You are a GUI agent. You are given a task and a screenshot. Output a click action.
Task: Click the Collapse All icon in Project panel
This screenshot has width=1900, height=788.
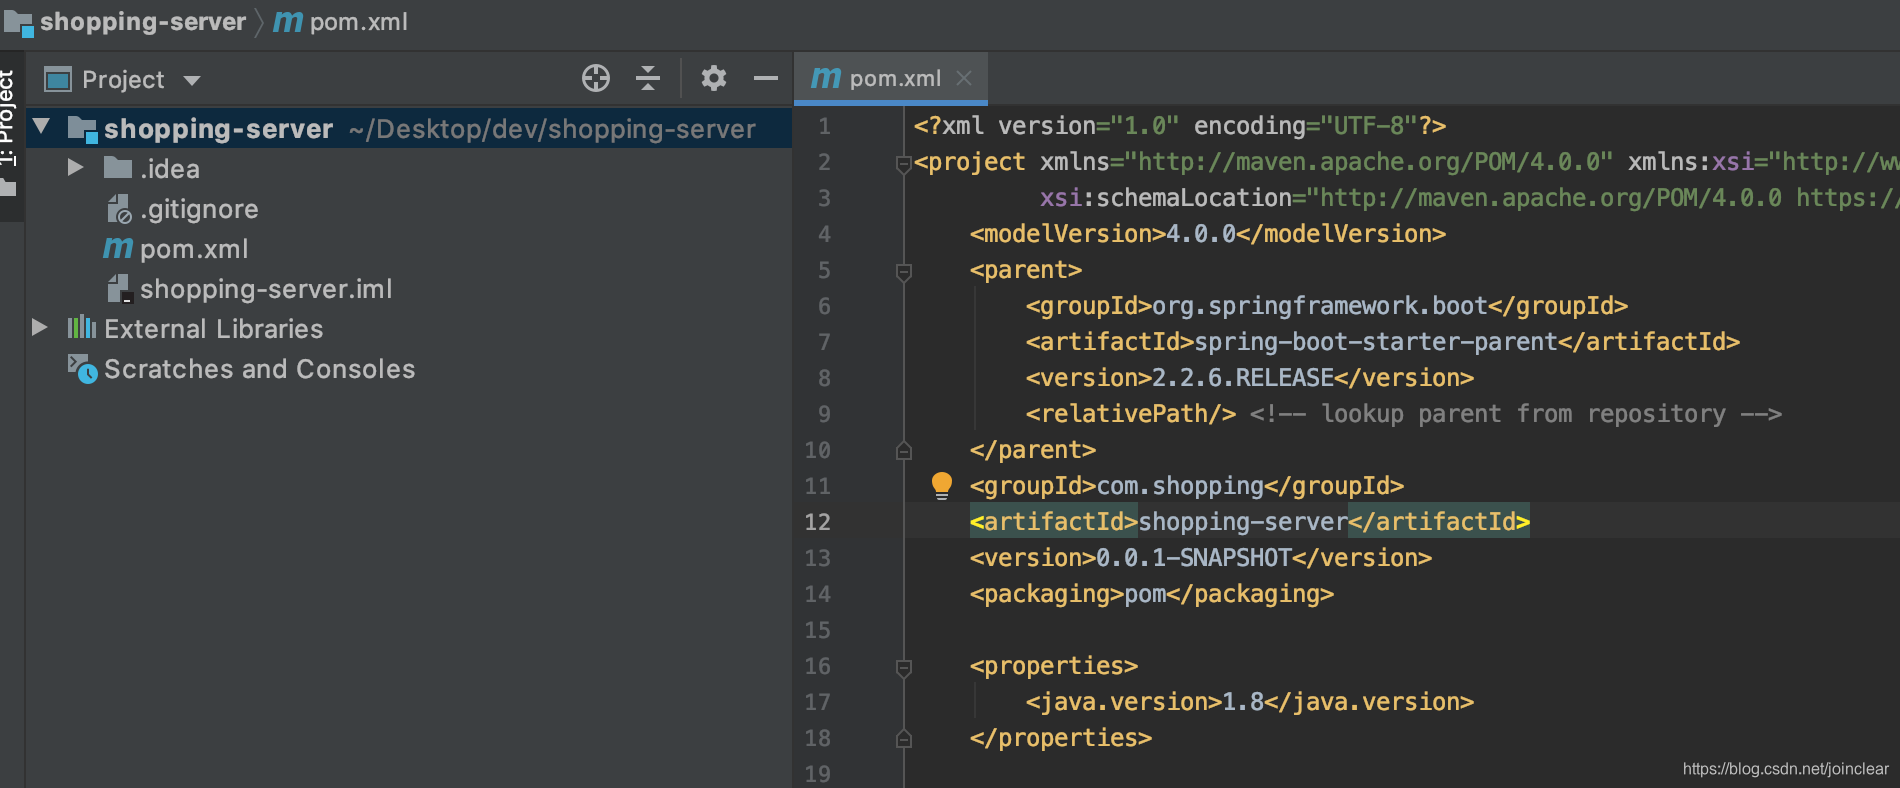(x=648, y=78)
